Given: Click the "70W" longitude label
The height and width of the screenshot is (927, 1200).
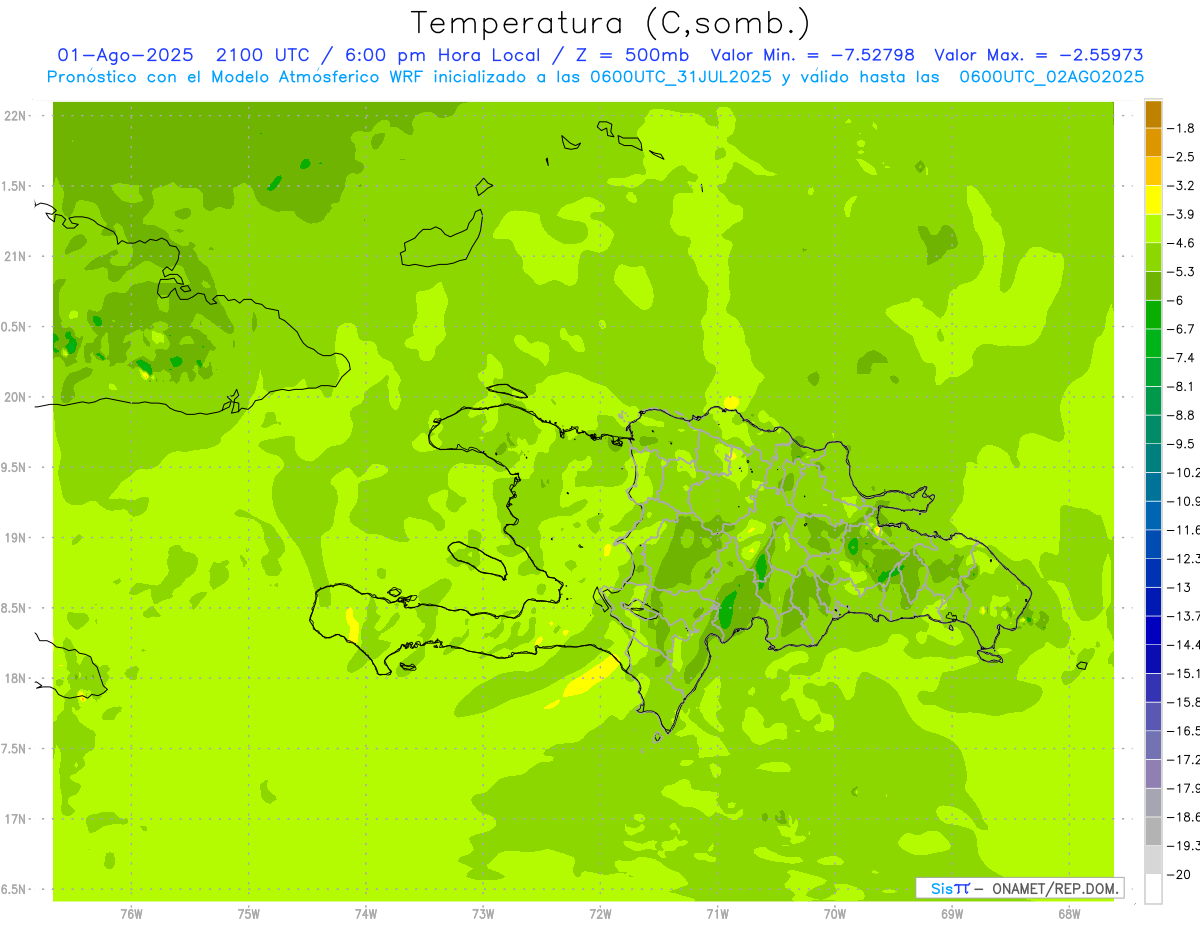Looking at the screenshot, I should 835,914.
